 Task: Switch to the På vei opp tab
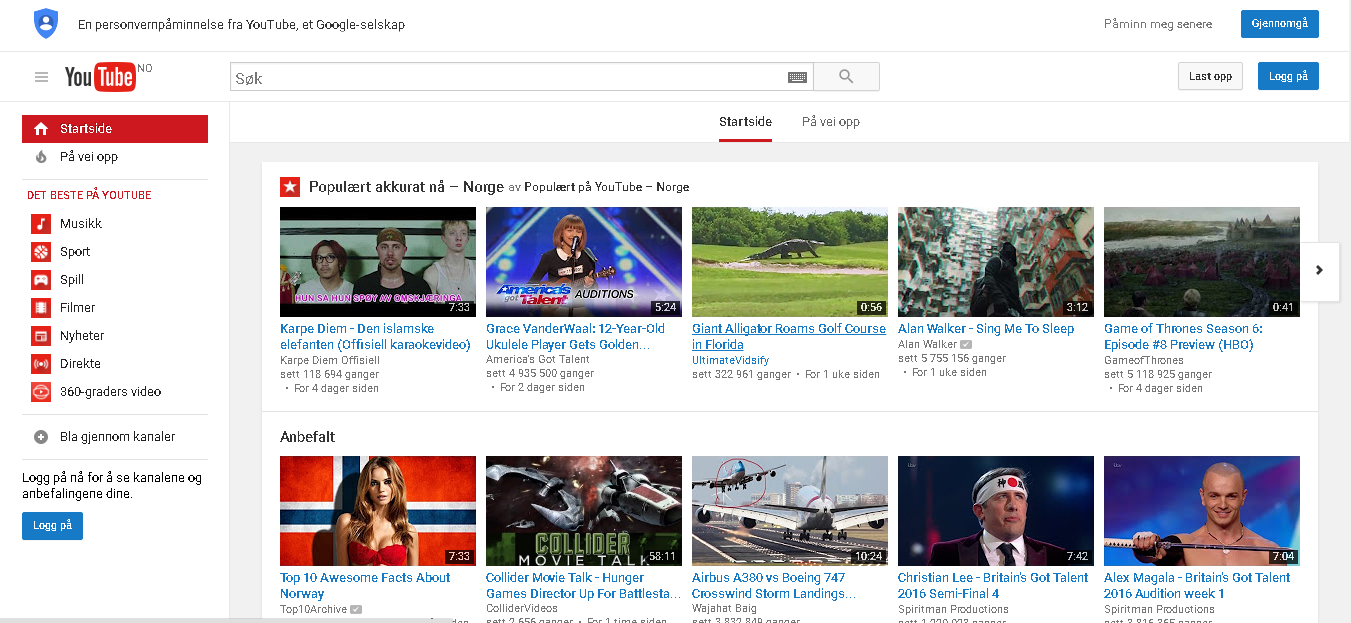click(831, 122)
